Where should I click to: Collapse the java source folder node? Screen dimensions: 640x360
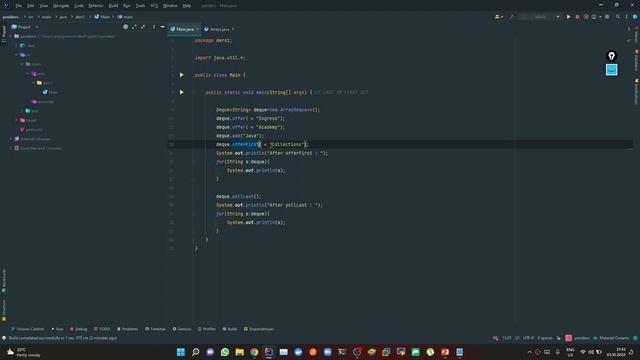click(28, 73)
